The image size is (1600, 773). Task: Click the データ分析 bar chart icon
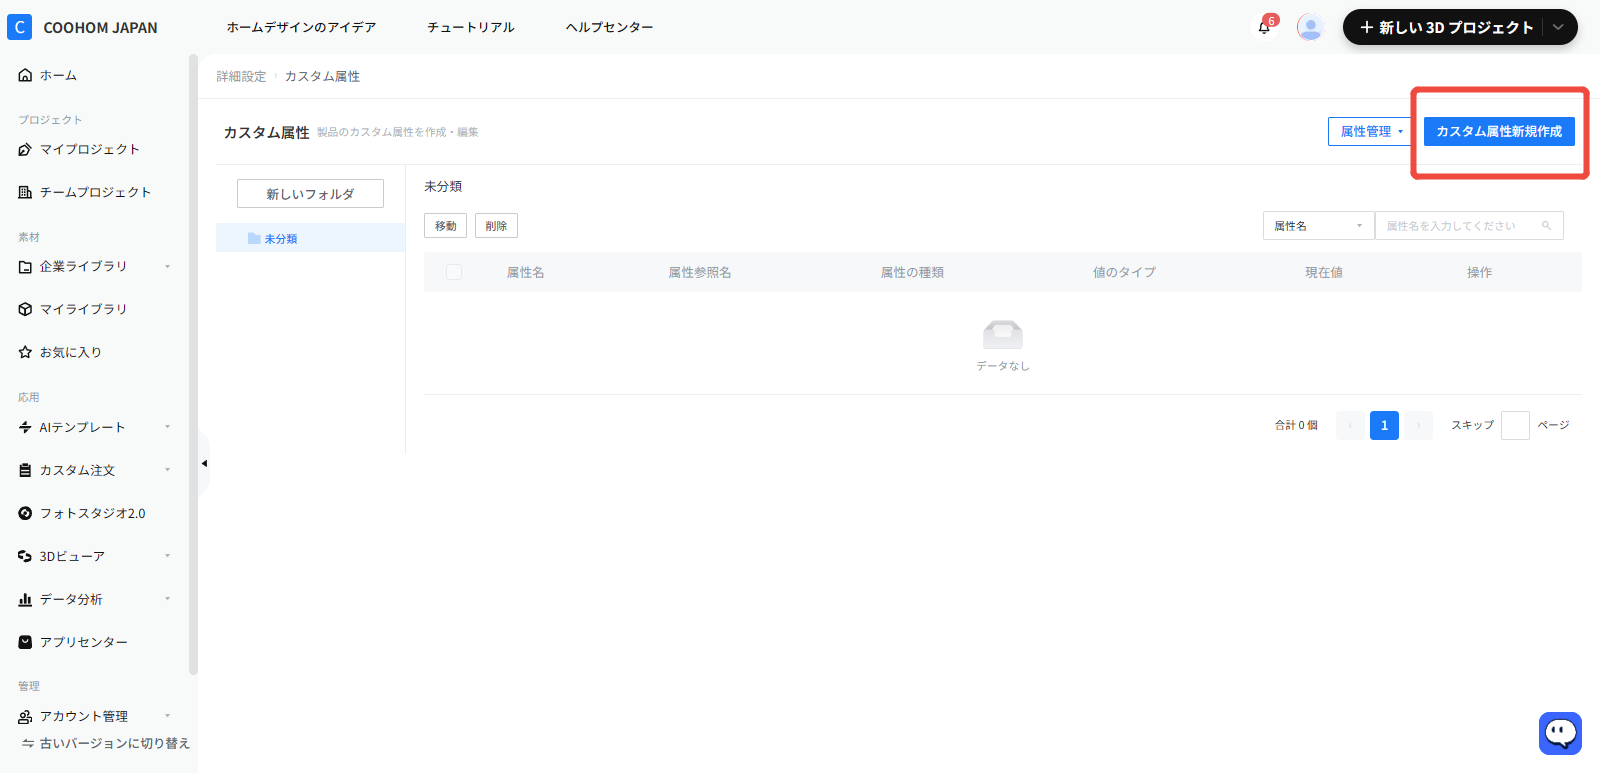point(25,599)
